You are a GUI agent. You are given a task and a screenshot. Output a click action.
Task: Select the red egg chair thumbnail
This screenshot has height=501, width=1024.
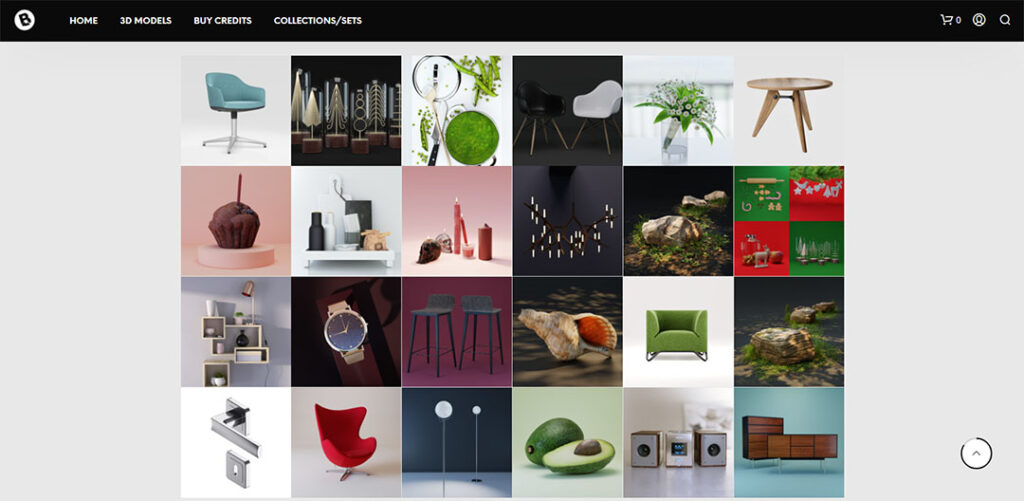346,442
